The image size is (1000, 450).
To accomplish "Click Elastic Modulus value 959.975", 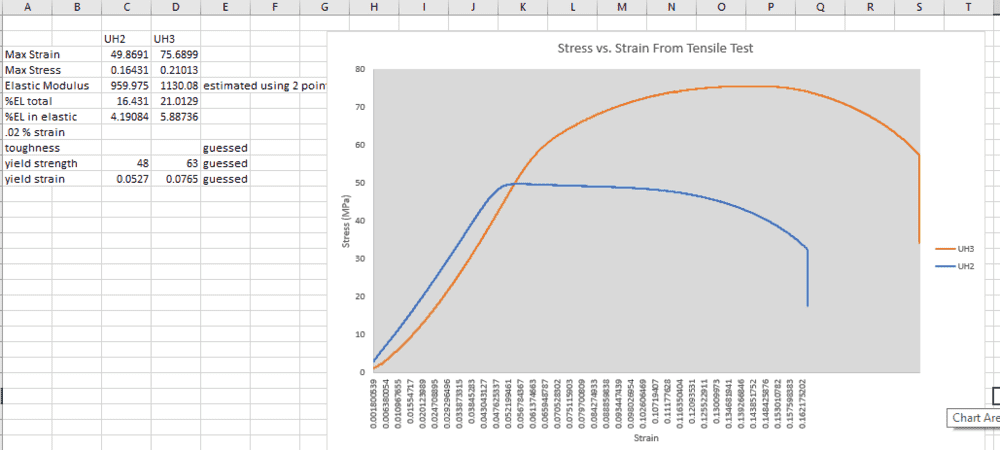I will (x=126, y=86).
